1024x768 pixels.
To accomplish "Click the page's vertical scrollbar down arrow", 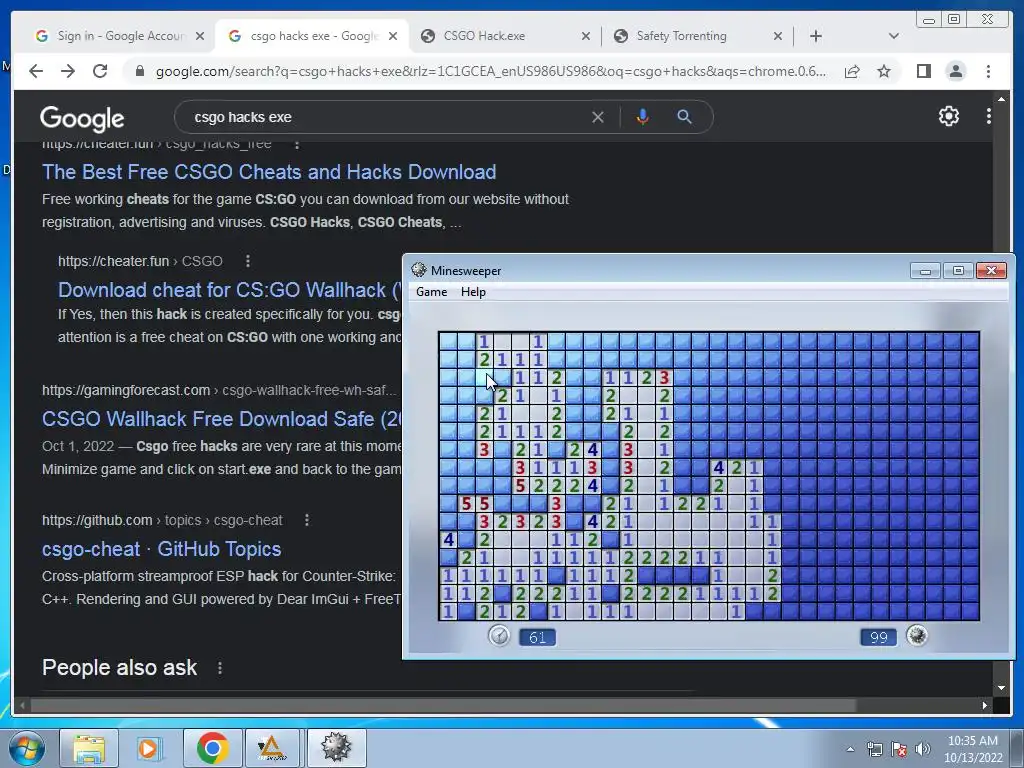I will click(x=1001, y=688).
